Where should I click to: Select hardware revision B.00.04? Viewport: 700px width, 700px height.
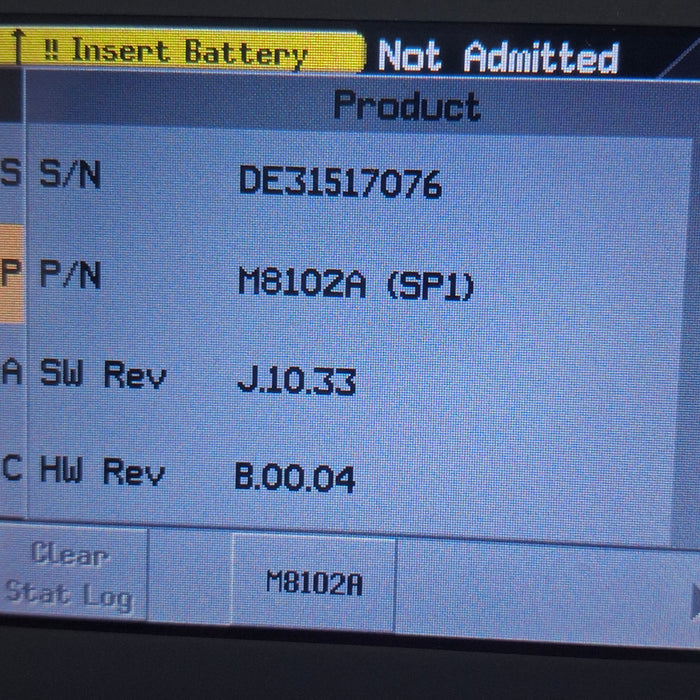[x=295, y=478]
